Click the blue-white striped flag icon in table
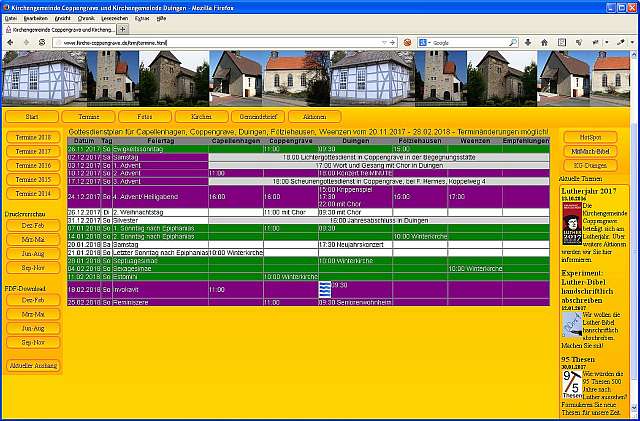Viewport: 640px width, 421px height. 324,288
